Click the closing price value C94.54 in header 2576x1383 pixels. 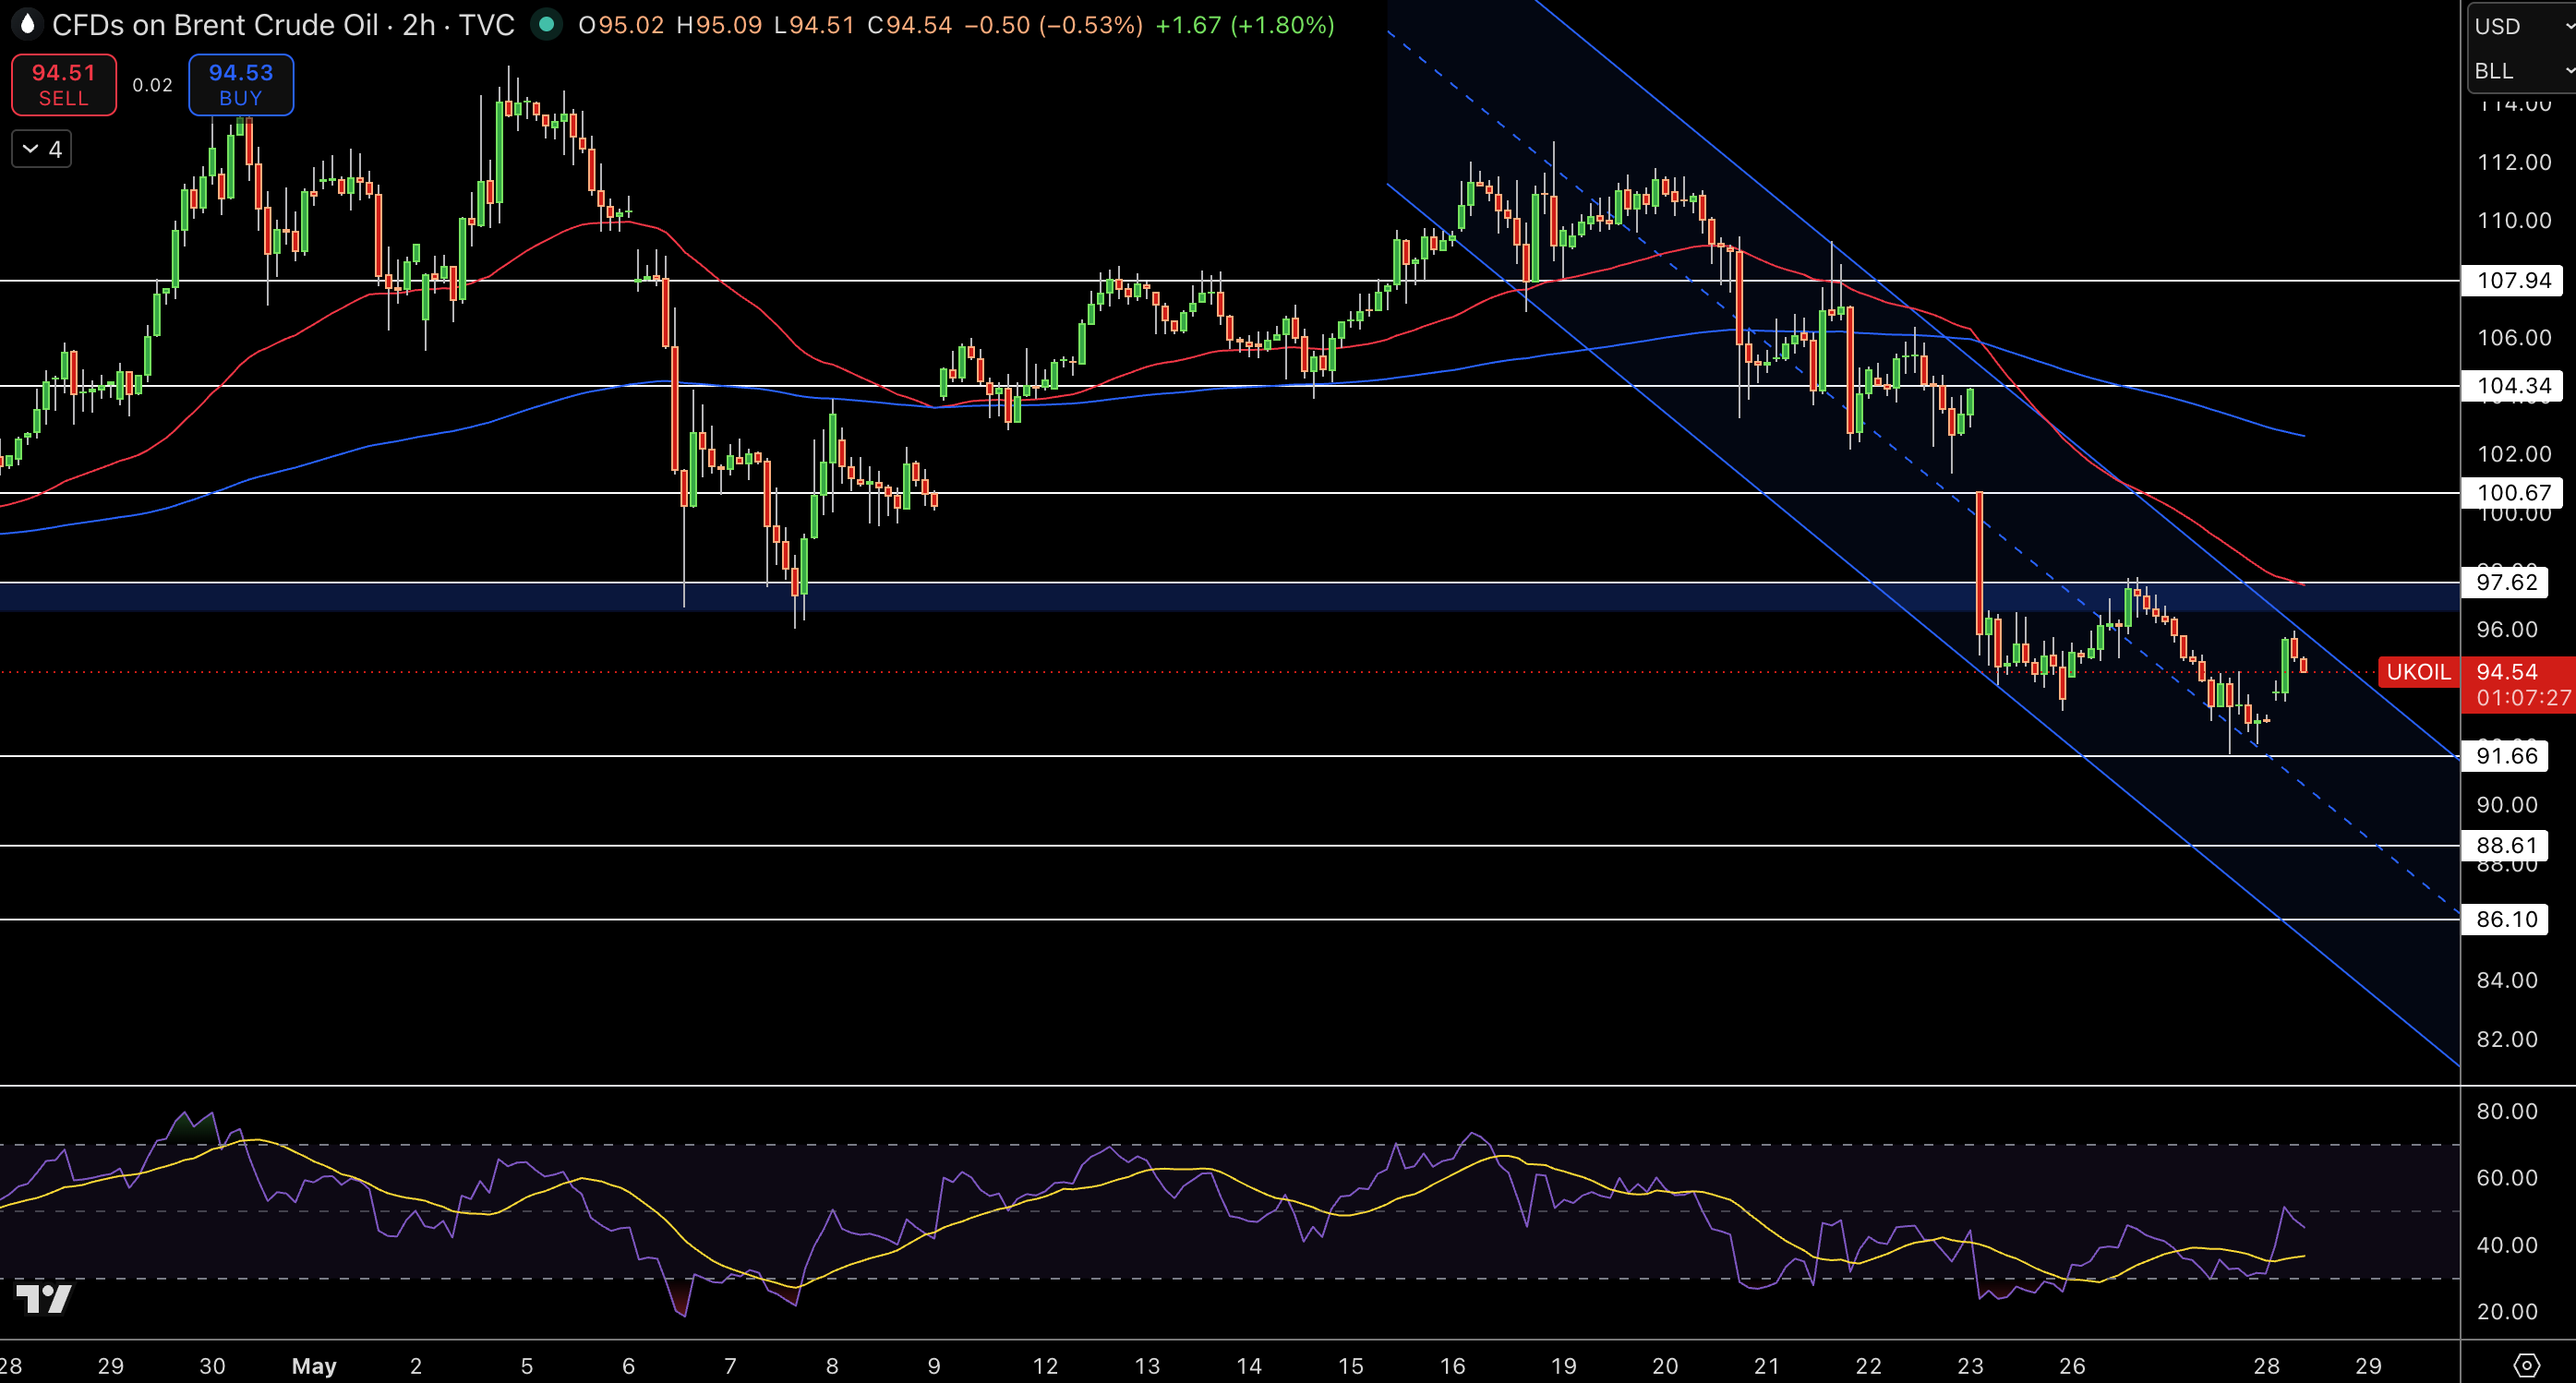coord(909,25)
